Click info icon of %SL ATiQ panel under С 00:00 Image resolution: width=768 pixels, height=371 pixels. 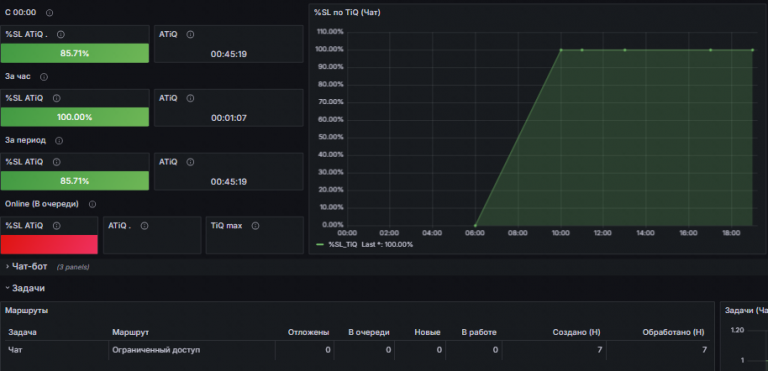click(x=61, y=35)
